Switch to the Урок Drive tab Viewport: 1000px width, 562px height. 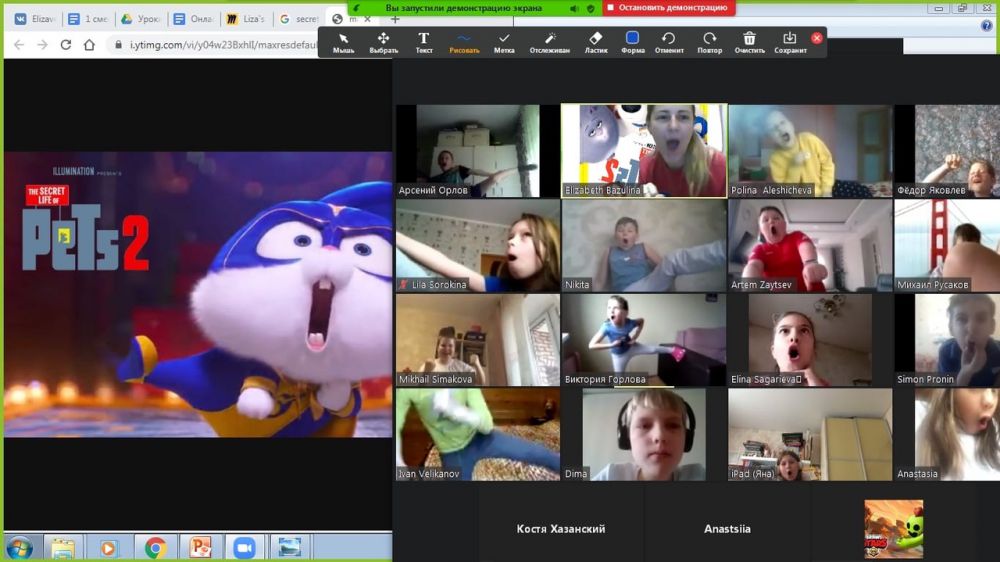[141, 19]
